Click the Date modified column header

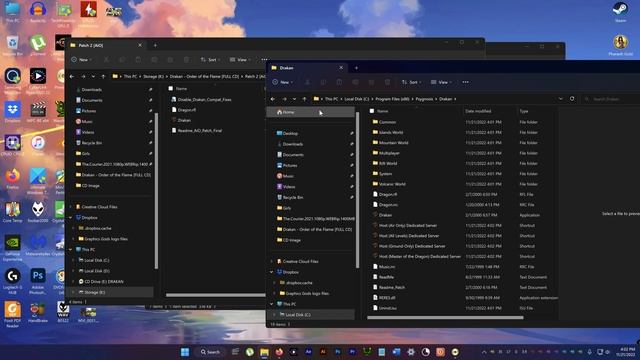click(478, 111)
